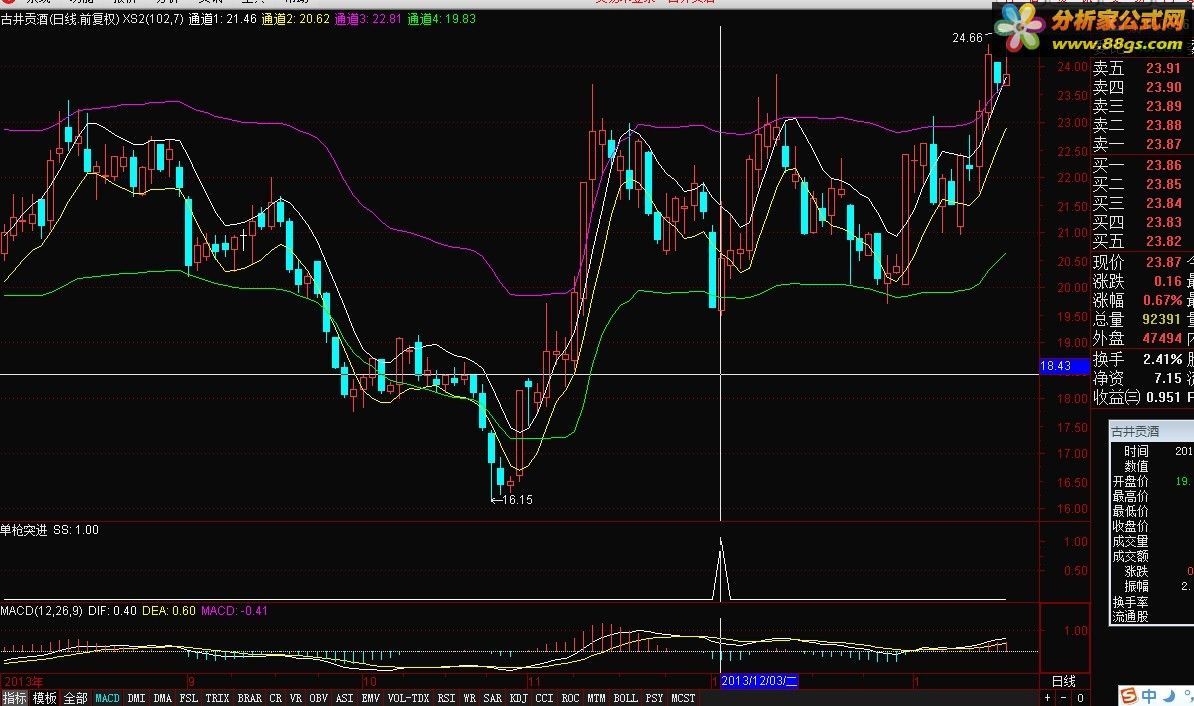
Task: Select the ROC indicator tab
Action: tap(570, 698)
